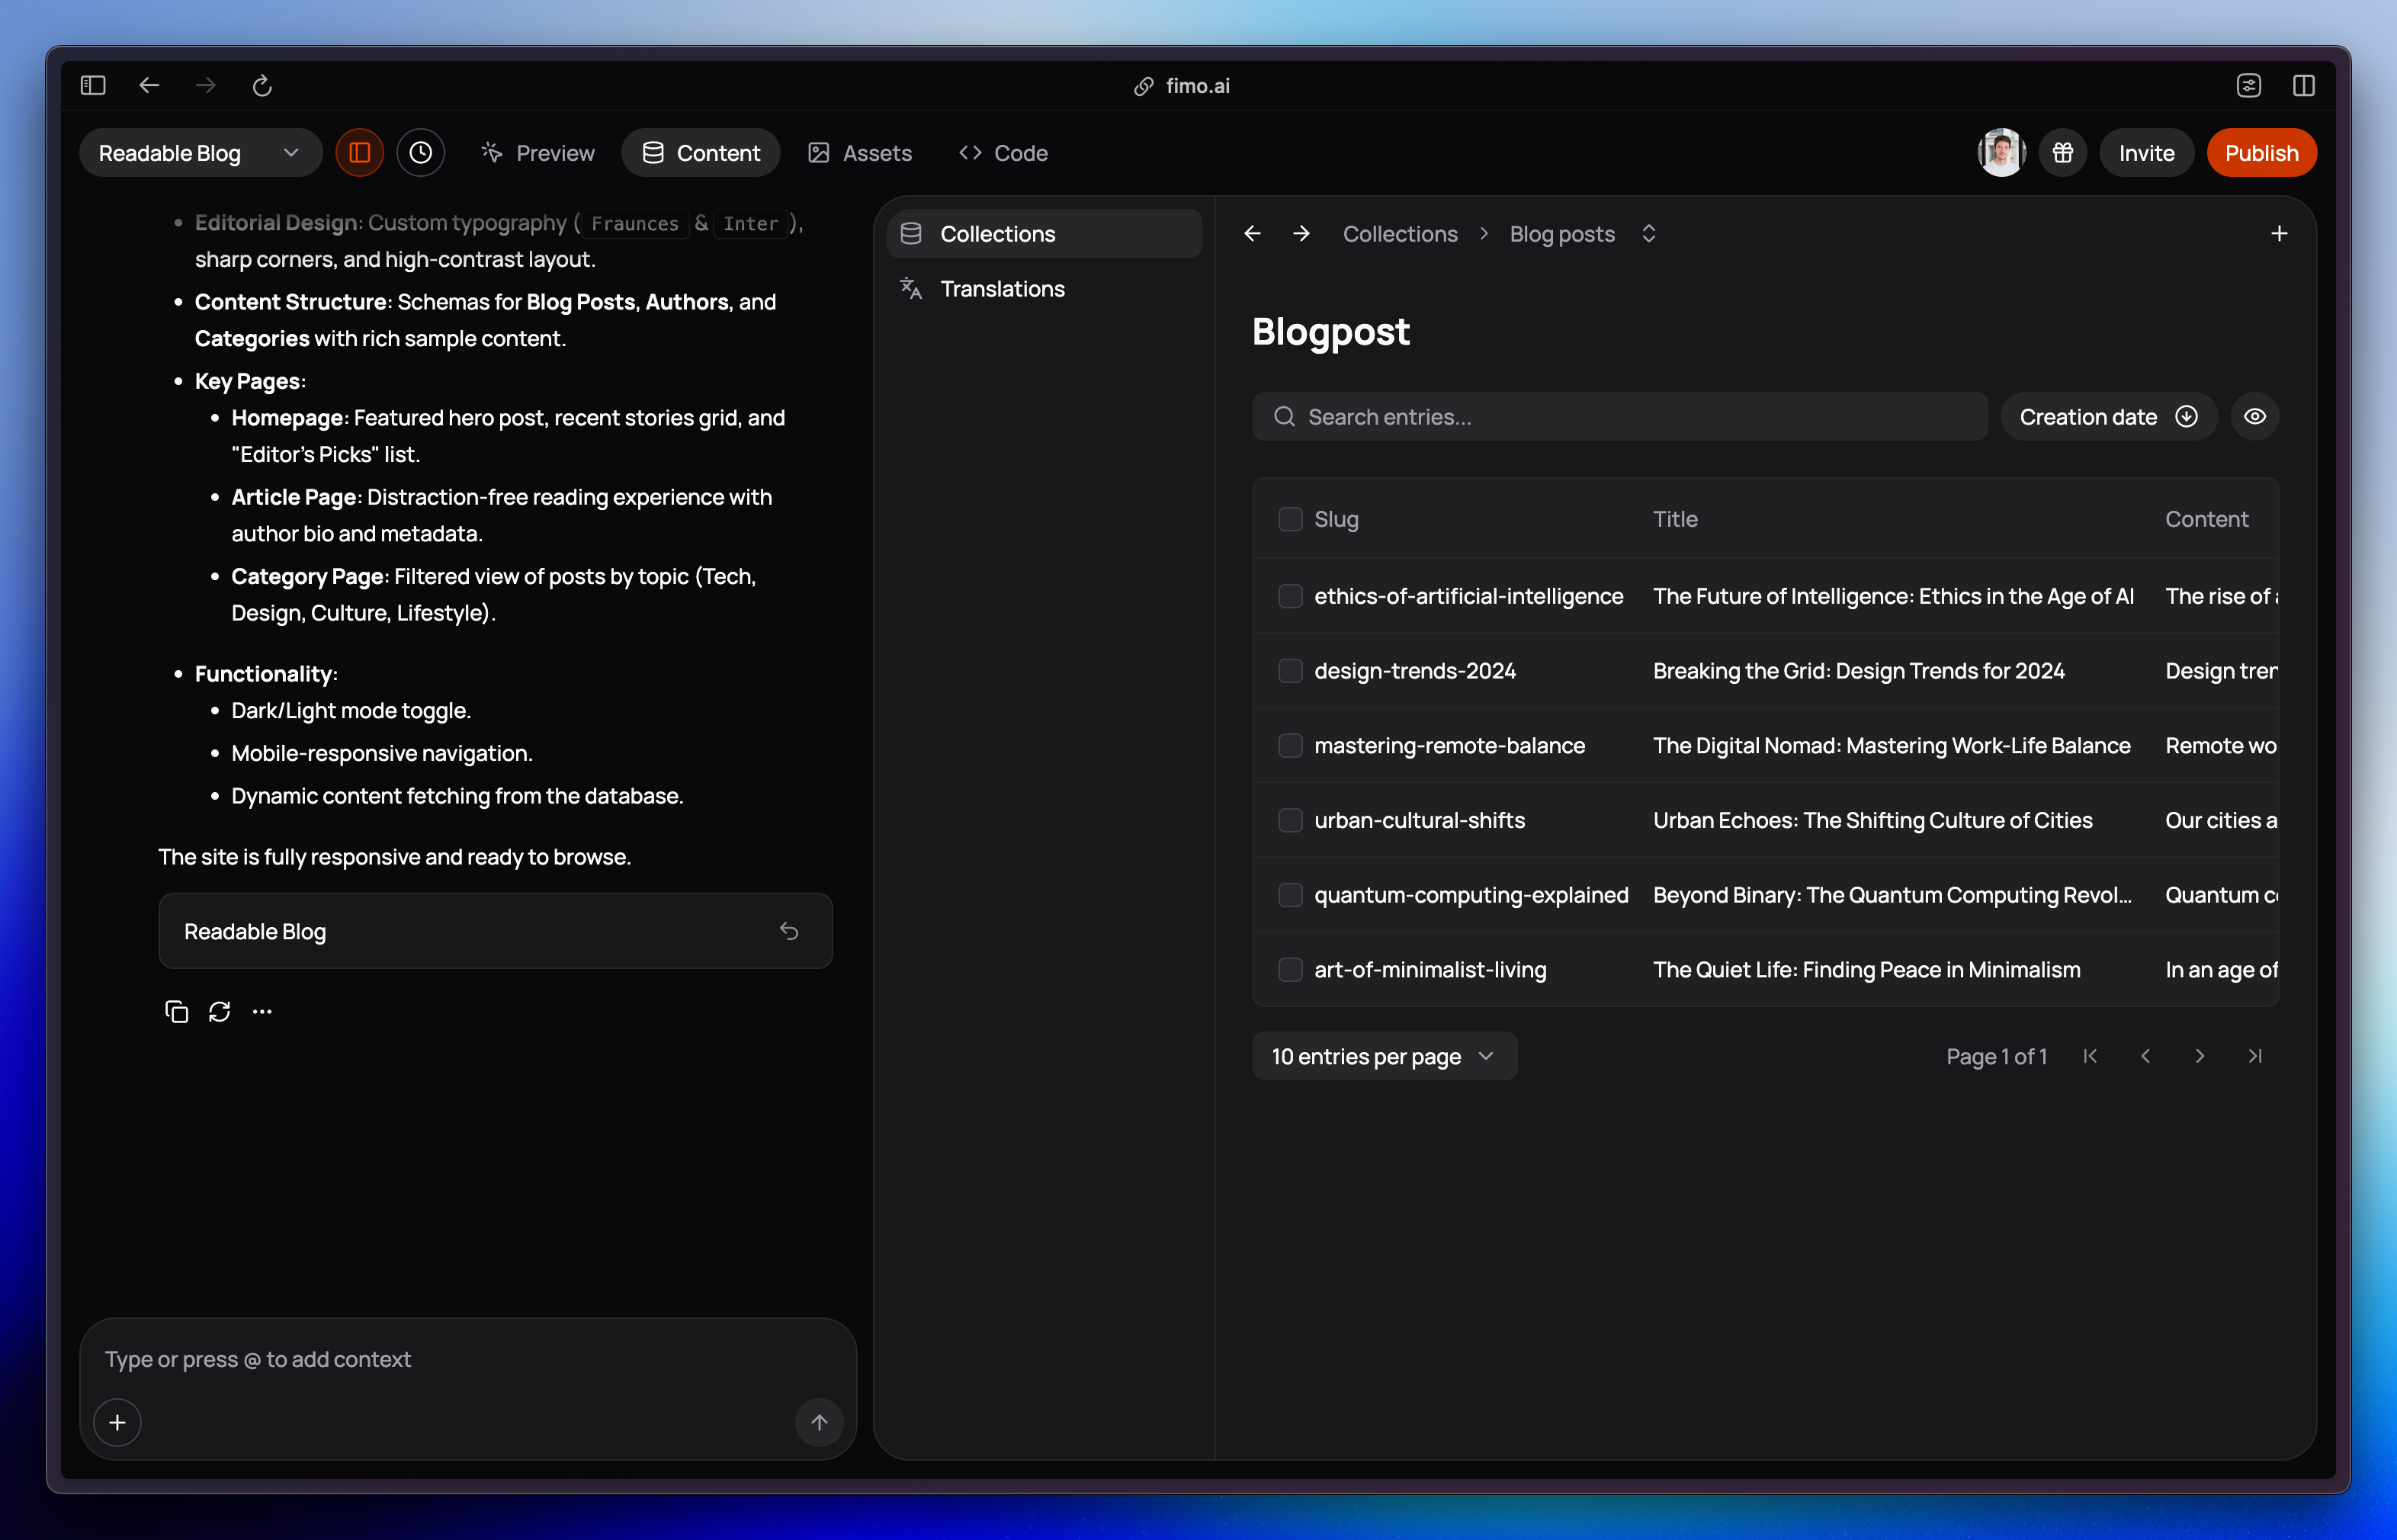The height and width of the screenshot is (1540, 2397).
Task: Check the design-trends-2024 row checkbox
Action: coord(1290,671)
